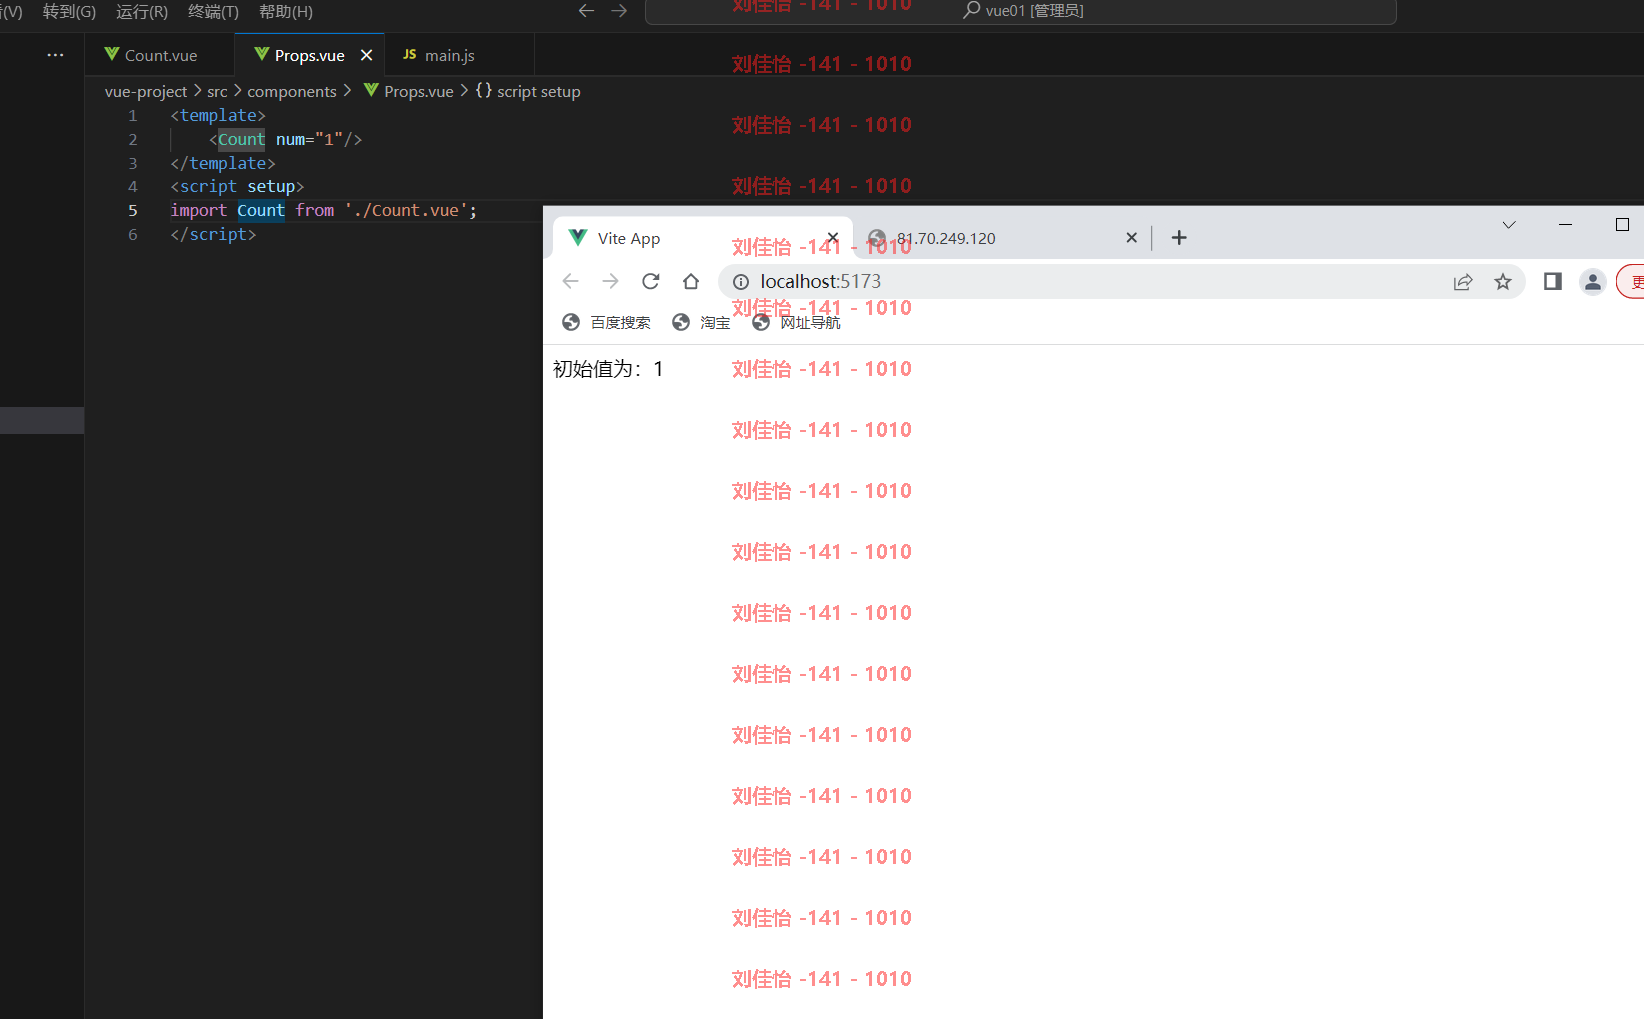This screenshot has width=1644, height=1019.
Task: Open the 网址导航 bookmark
Action: click(797, 322)
